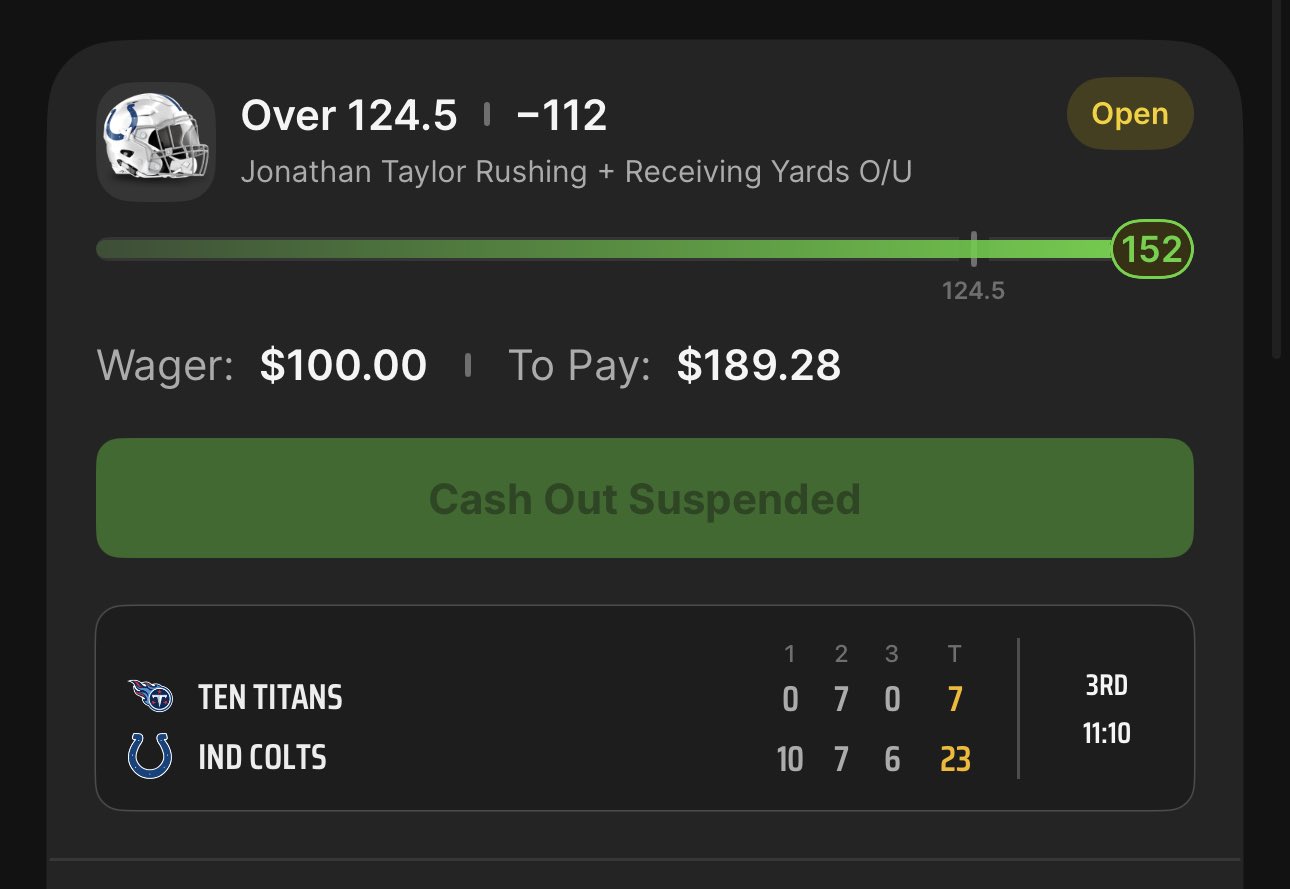Click the $100.00 wager amount
1290x889 pixels.
point(343,365)
